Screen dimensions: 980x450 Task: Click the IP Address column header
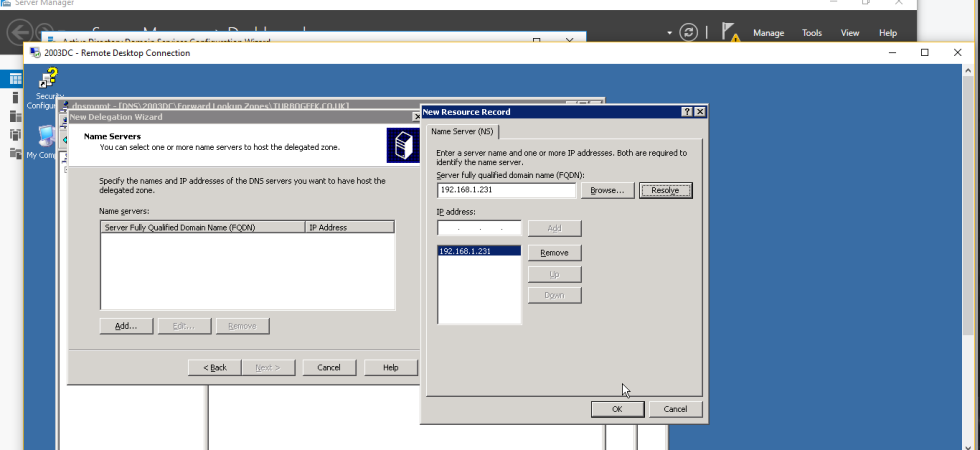pyautogui.click(x=350, y=228)
